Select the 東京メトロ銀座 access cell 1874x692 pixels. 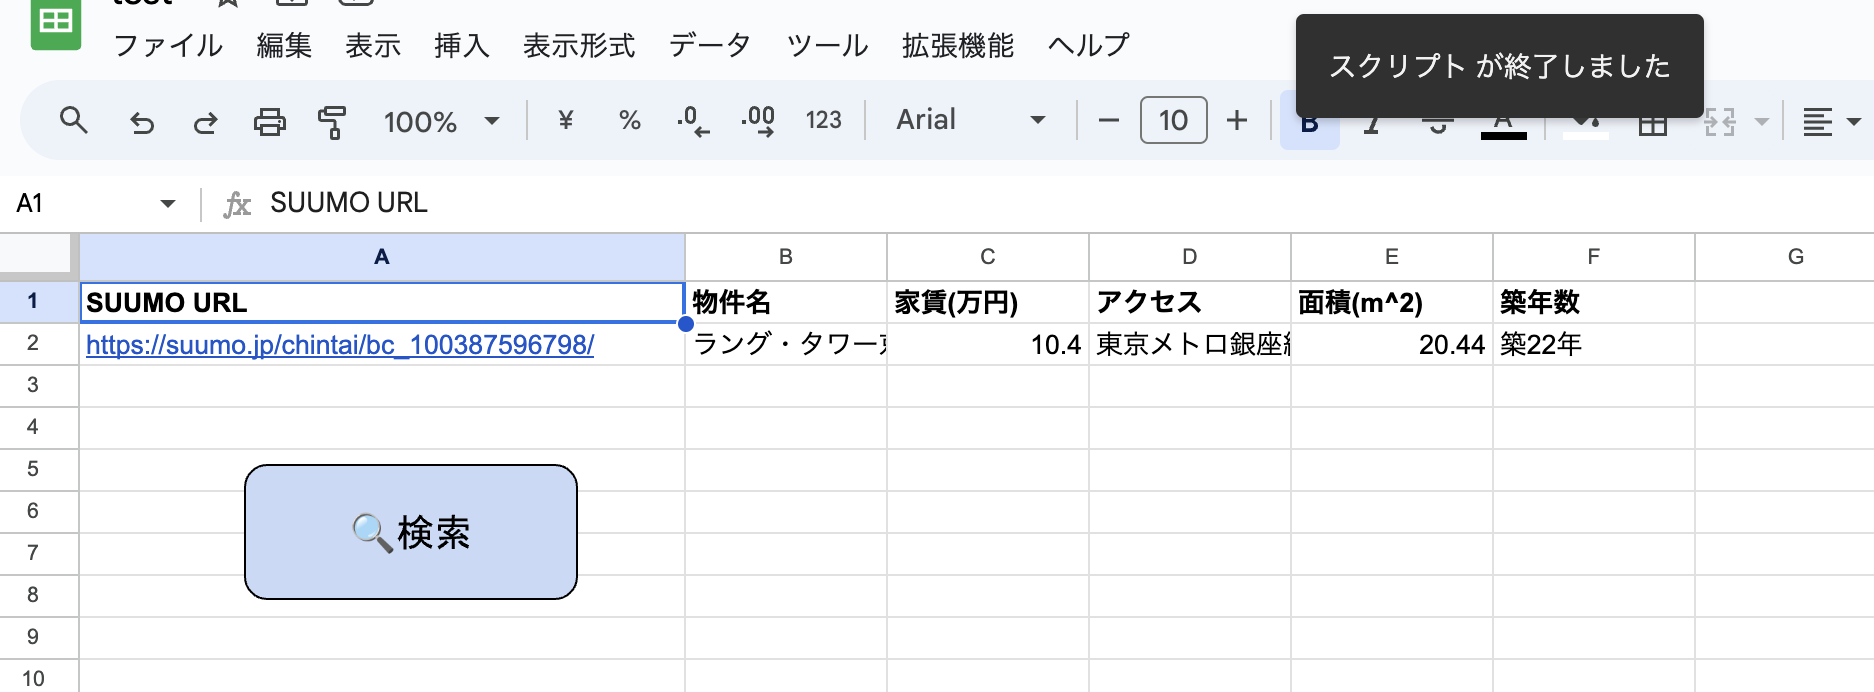(1190, 344)
